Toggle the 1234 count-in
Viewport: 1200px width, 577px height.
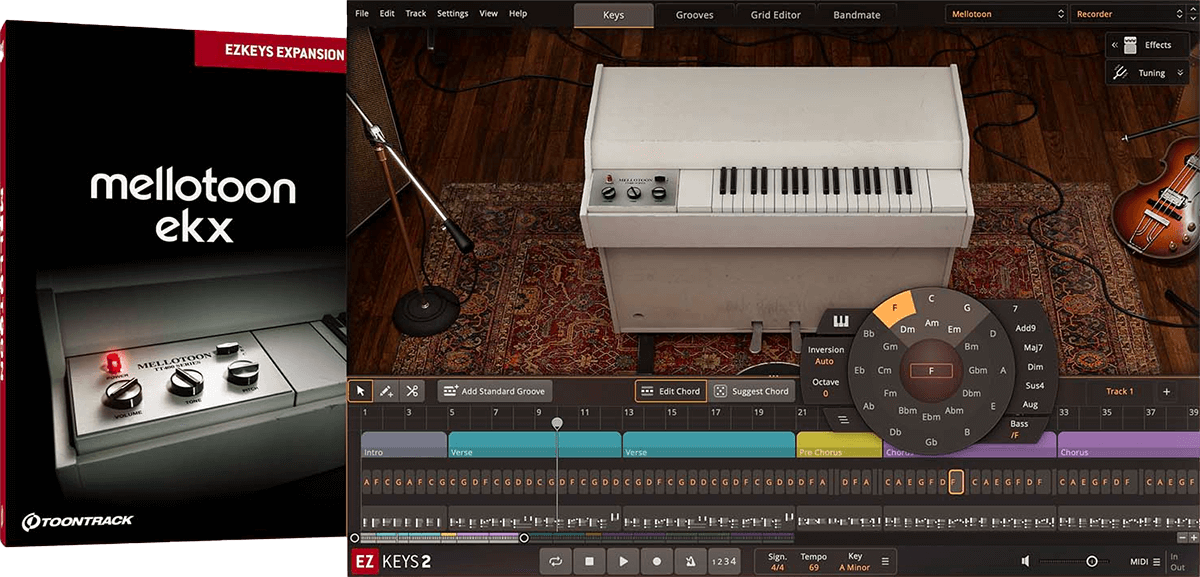724,561
